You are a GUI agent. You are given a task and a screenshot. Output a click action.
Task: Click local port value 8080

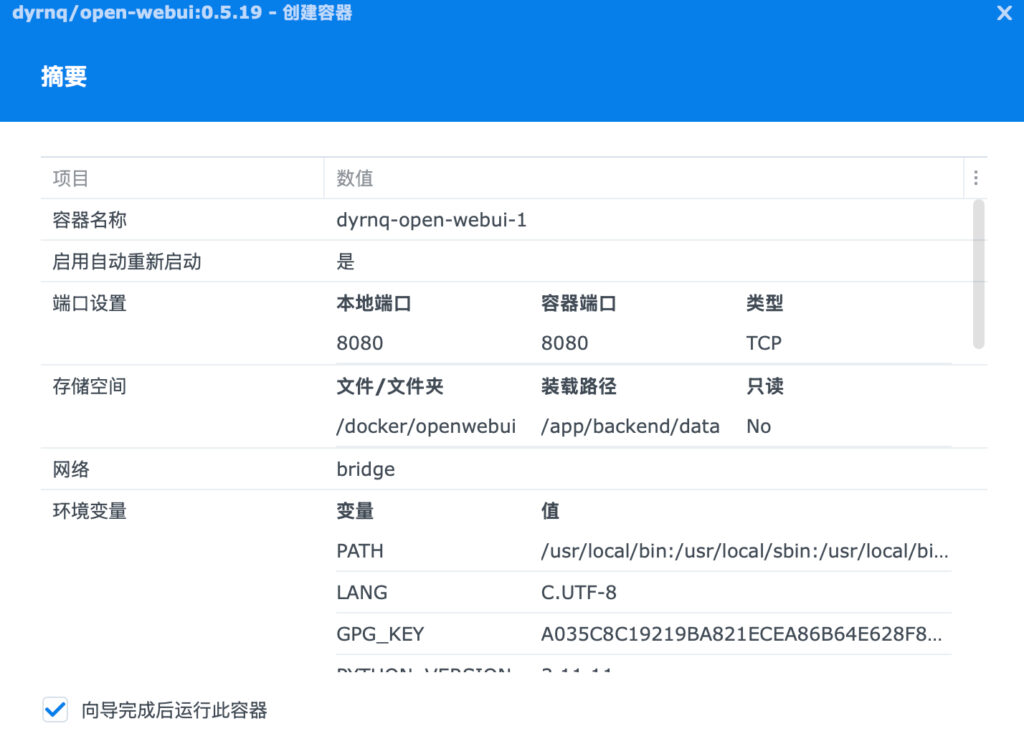click(360, 343)
